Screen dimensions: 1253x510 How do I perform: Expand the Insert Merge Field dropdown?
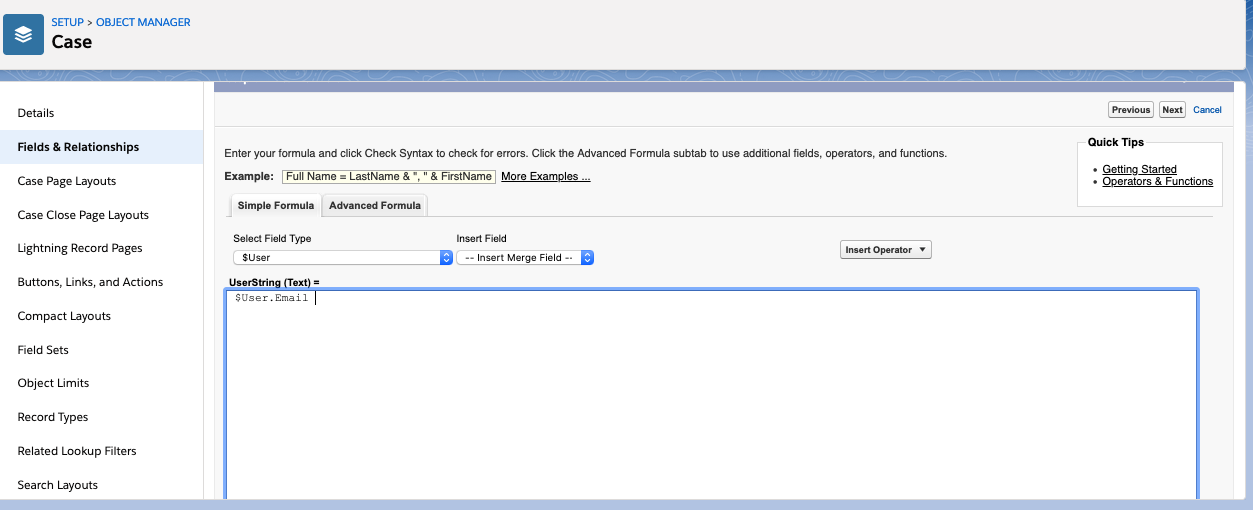coord(525,258)
